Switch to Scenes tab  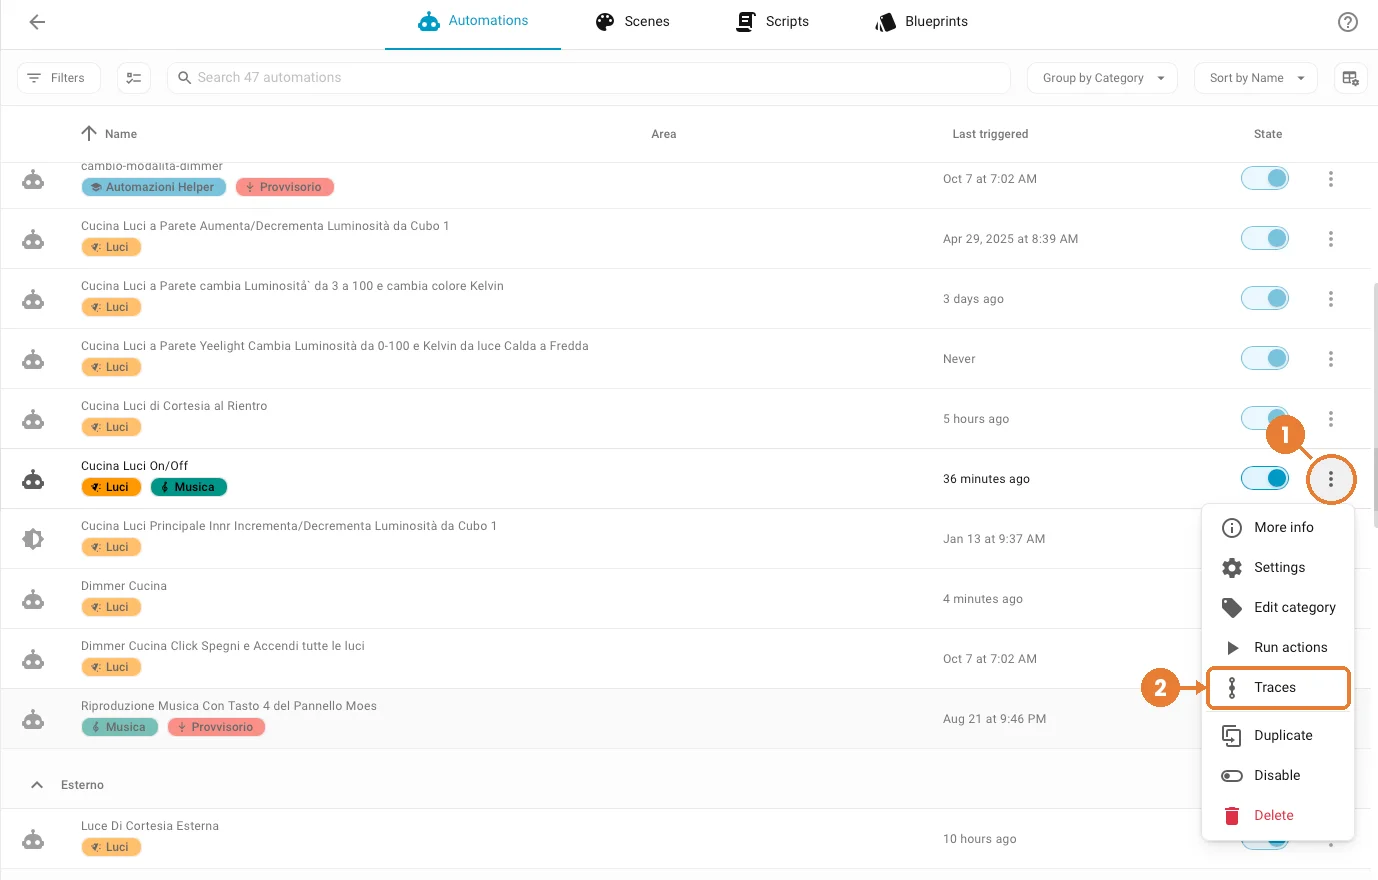pyautogui.click(x=632, y=22)
